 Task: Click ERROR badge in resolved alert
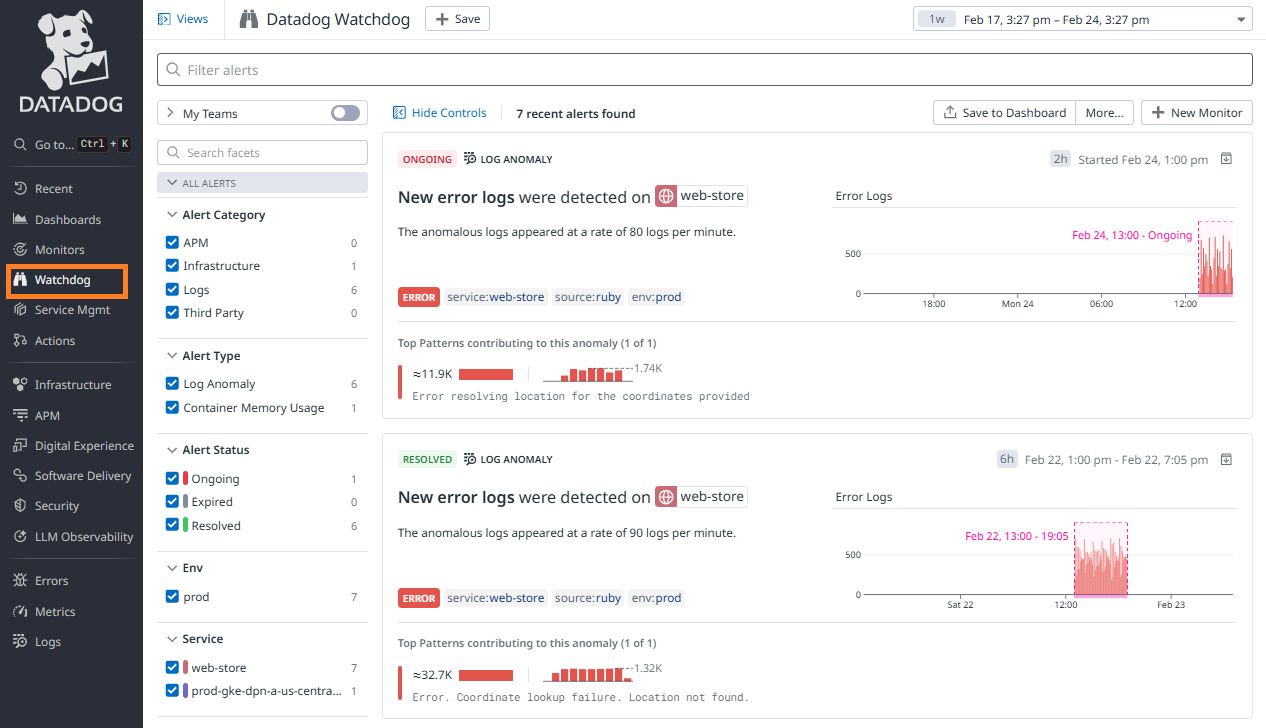click(419, 598)
